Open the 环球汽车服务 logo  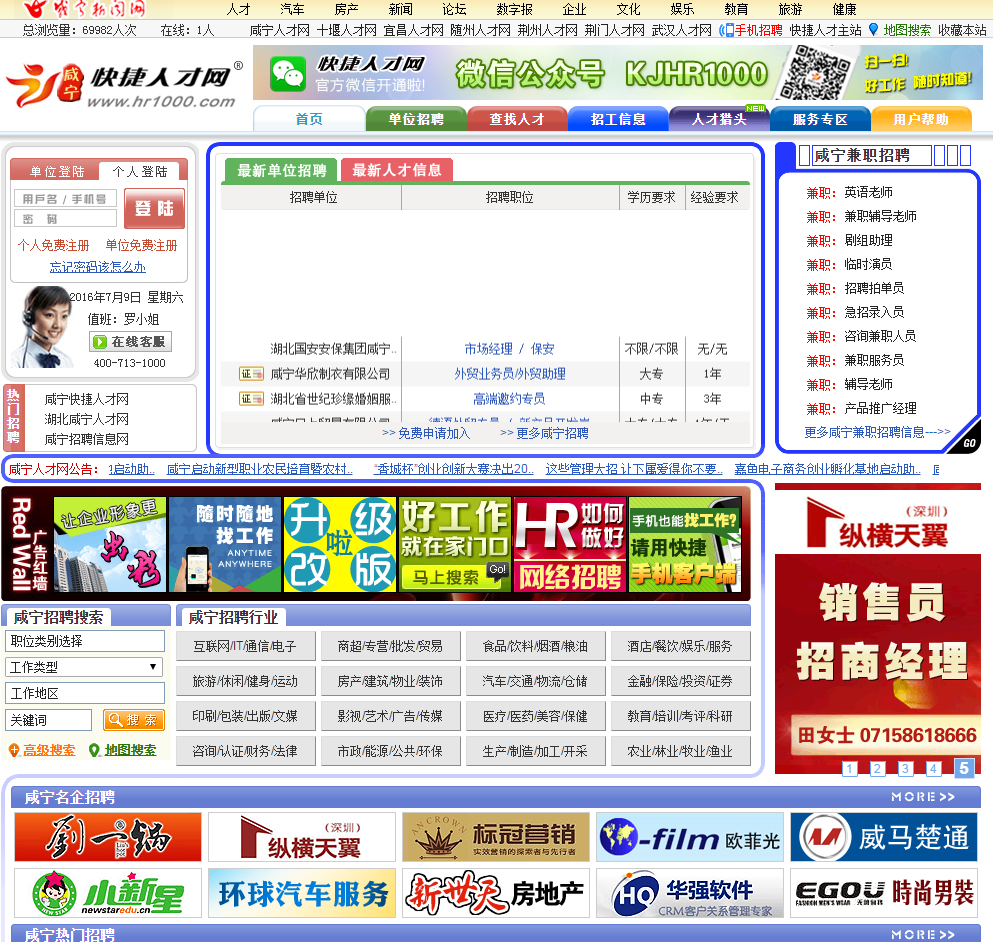pos(301,893)
